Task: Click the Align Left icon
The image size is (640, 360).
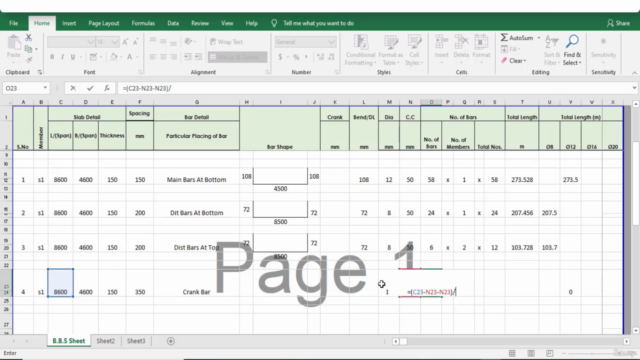Action: pos(153,57)
